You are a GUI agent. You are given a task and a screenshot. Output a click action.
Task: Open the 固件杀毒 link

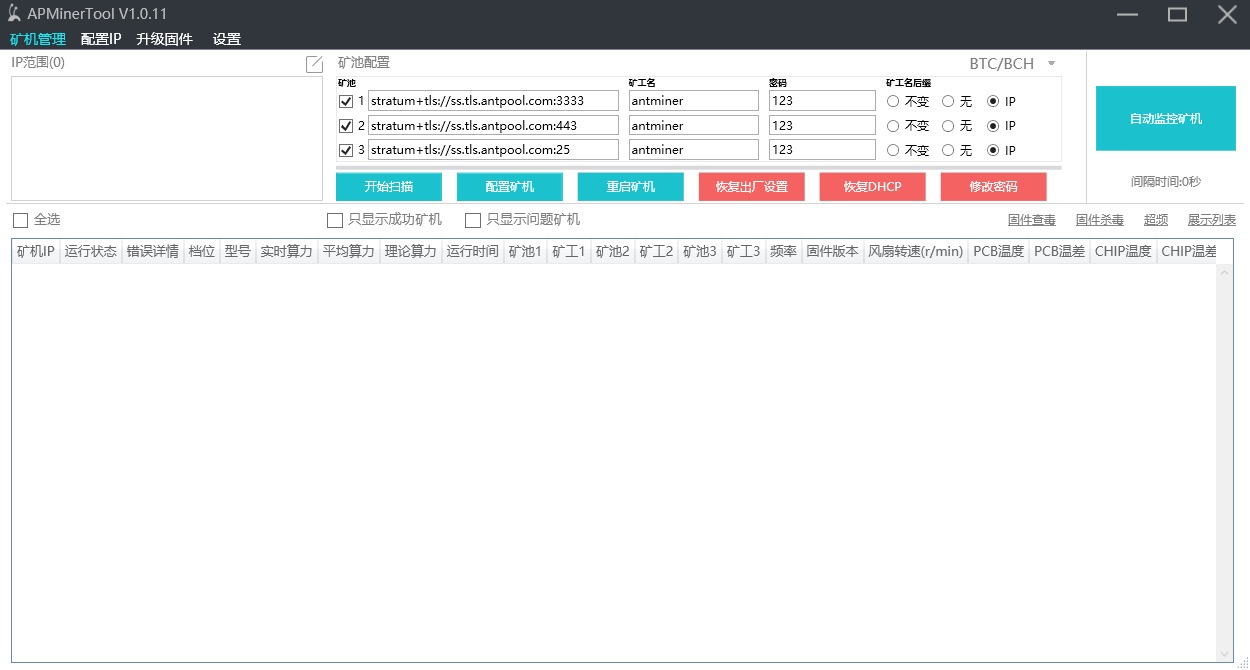1100,220
